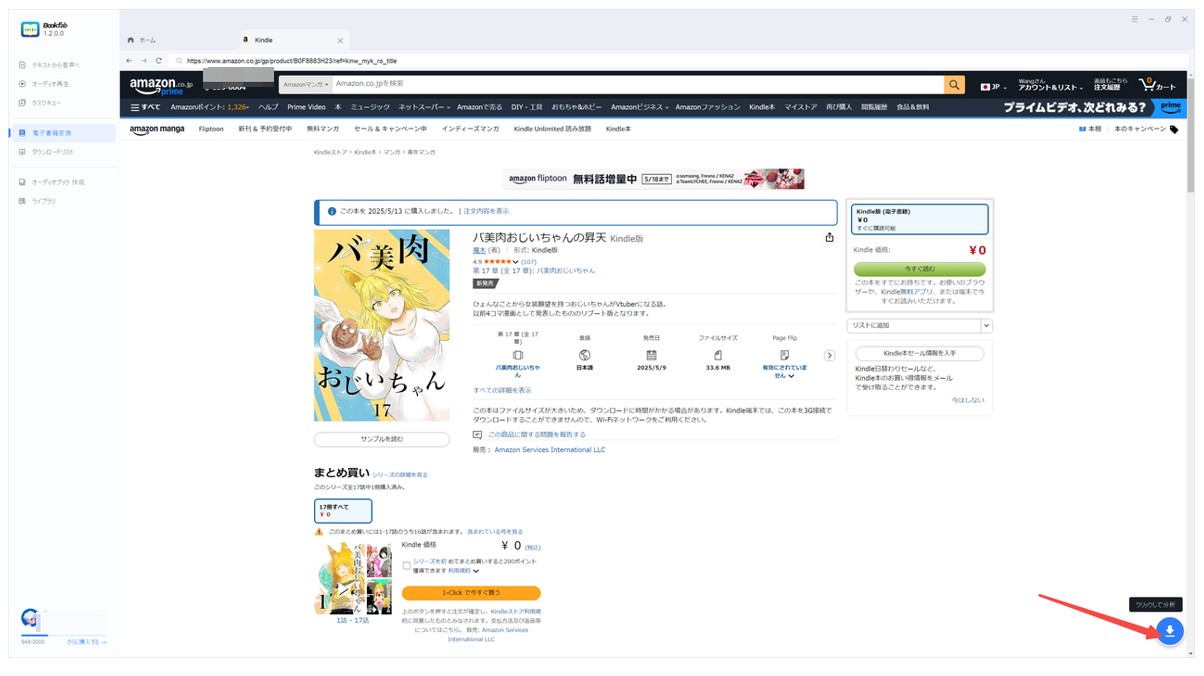
Task: Click the amazon manga logo
Action: [x=157, y=129]
